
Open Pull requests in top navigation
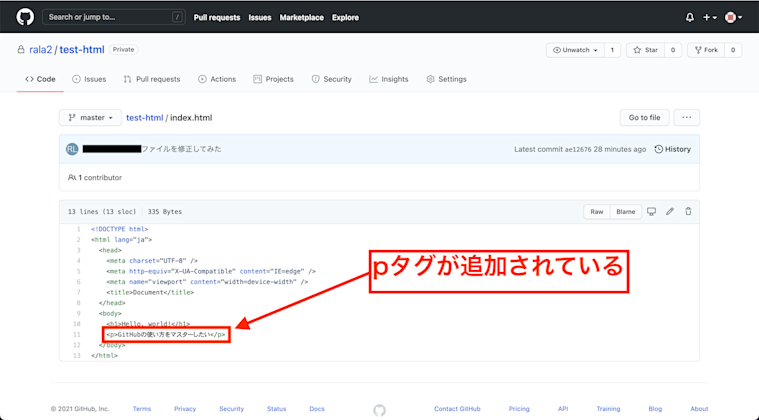[x=217, y=17]
